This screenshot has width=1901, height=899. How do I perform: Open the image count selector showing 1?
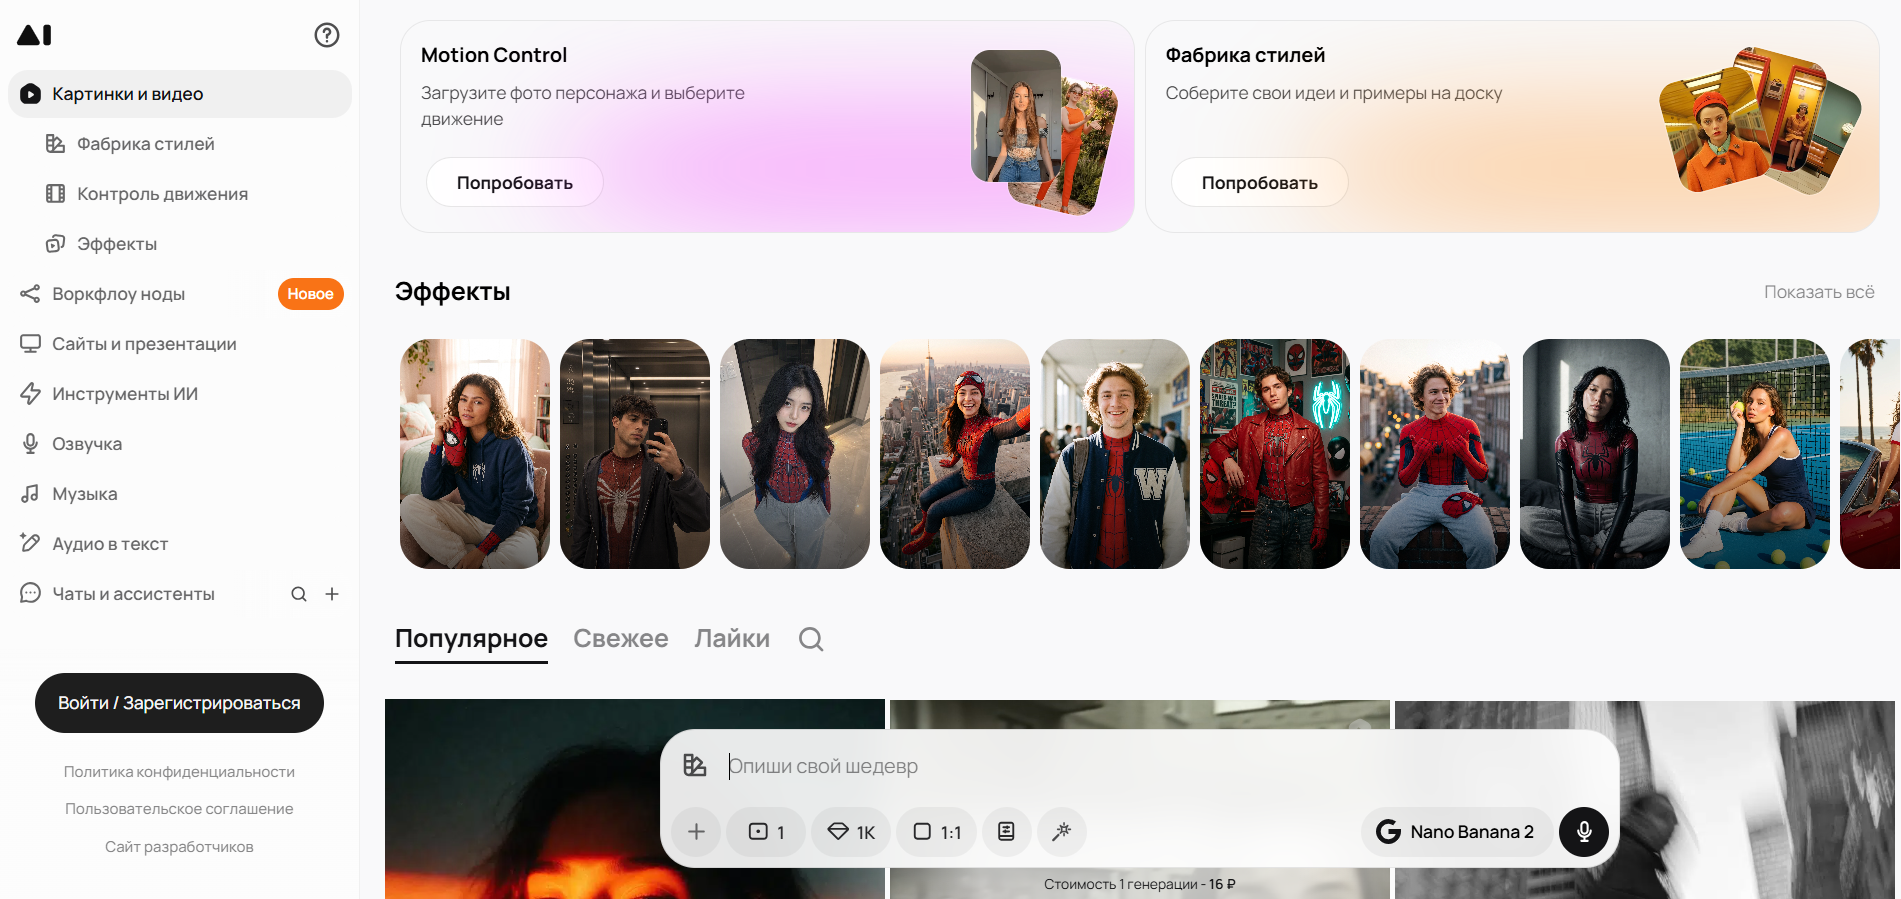click(x=766, y=832)
